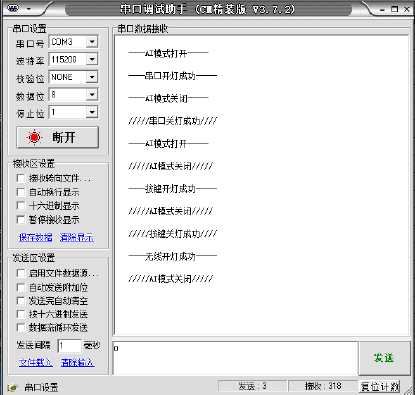The height and width of the screenshot is (395, 415).
Task: Enable 暂停接收显示 checkbox
Action: [21, 220]
